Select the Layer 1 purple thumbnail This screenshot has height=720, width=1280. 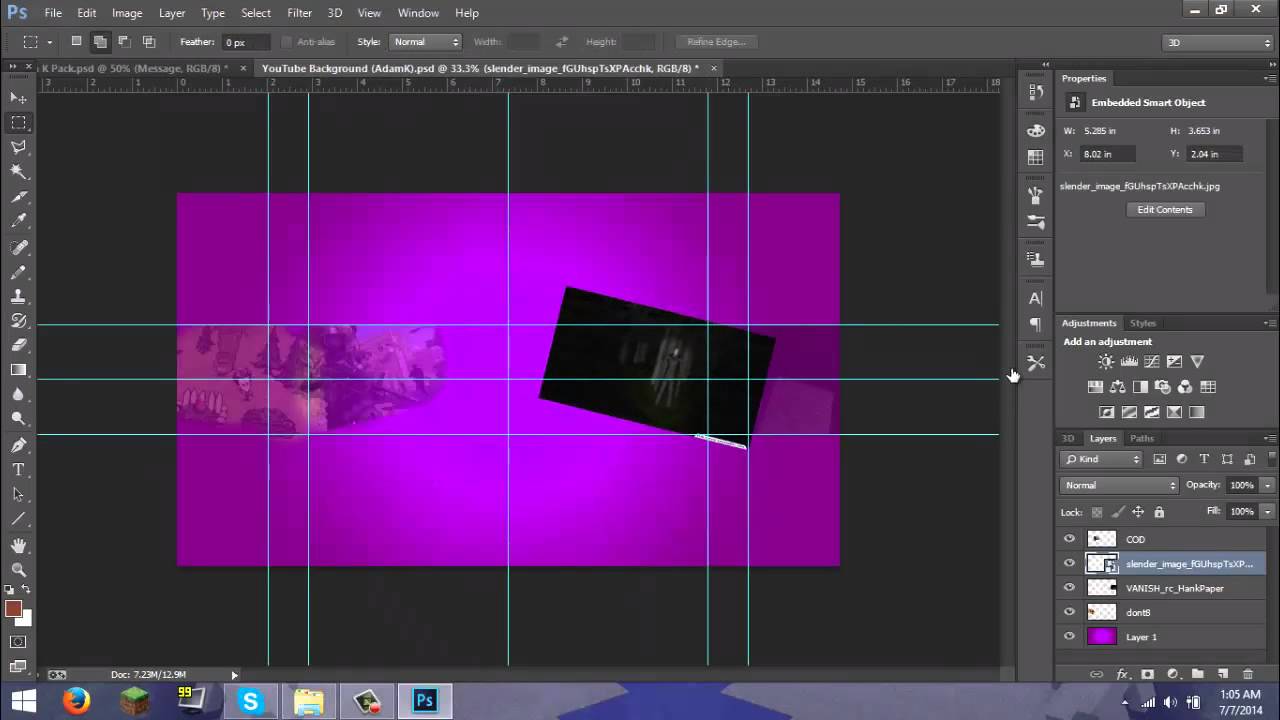click(x=1101, y=636)
